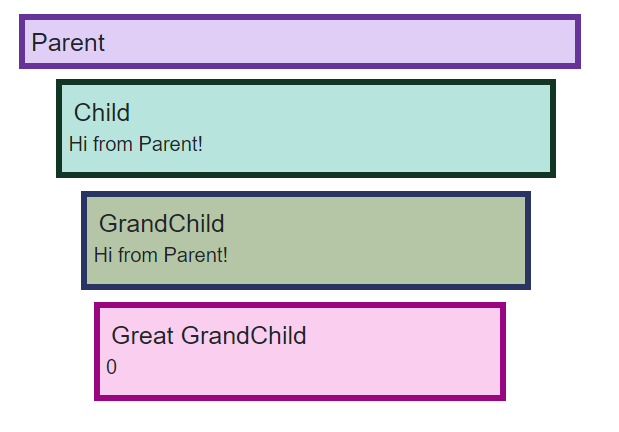The height and width of the screenshot is (432, 619).
Task: Click the purple left border of Parent box
Action: 22,42
